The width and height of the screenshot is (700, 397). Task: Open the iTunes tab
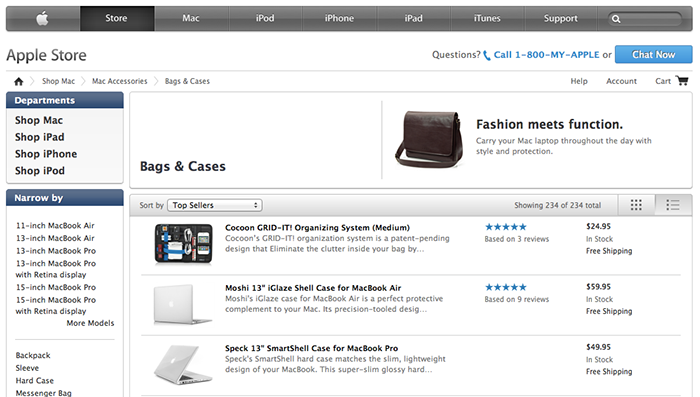tap(487, 18)
